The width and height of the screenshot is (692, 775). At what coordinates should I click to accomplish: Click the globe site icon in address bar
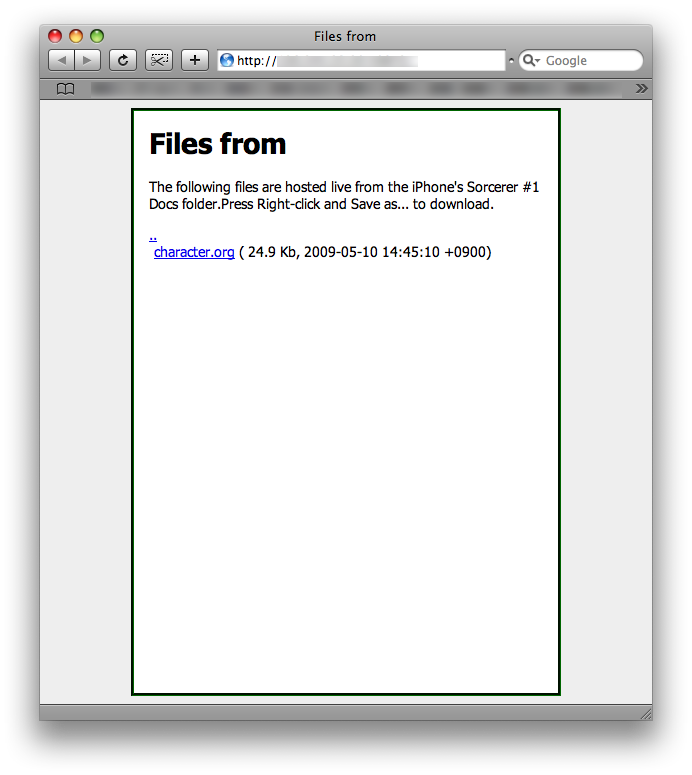[227, 60]
